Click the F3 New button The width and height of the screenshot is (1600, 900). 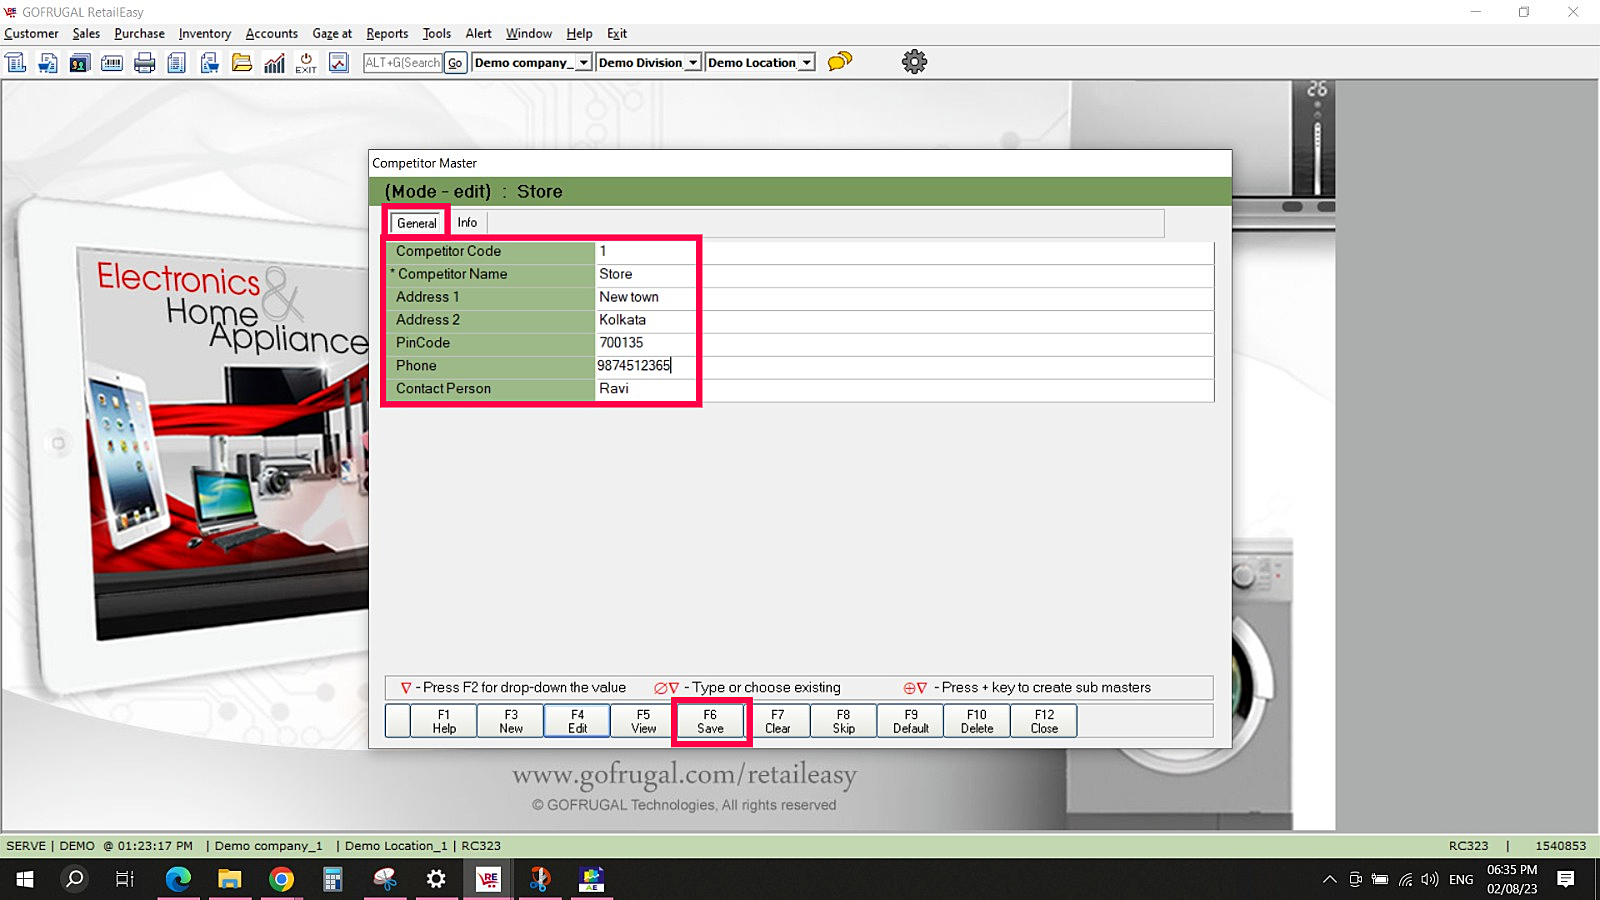coord(511,721)
